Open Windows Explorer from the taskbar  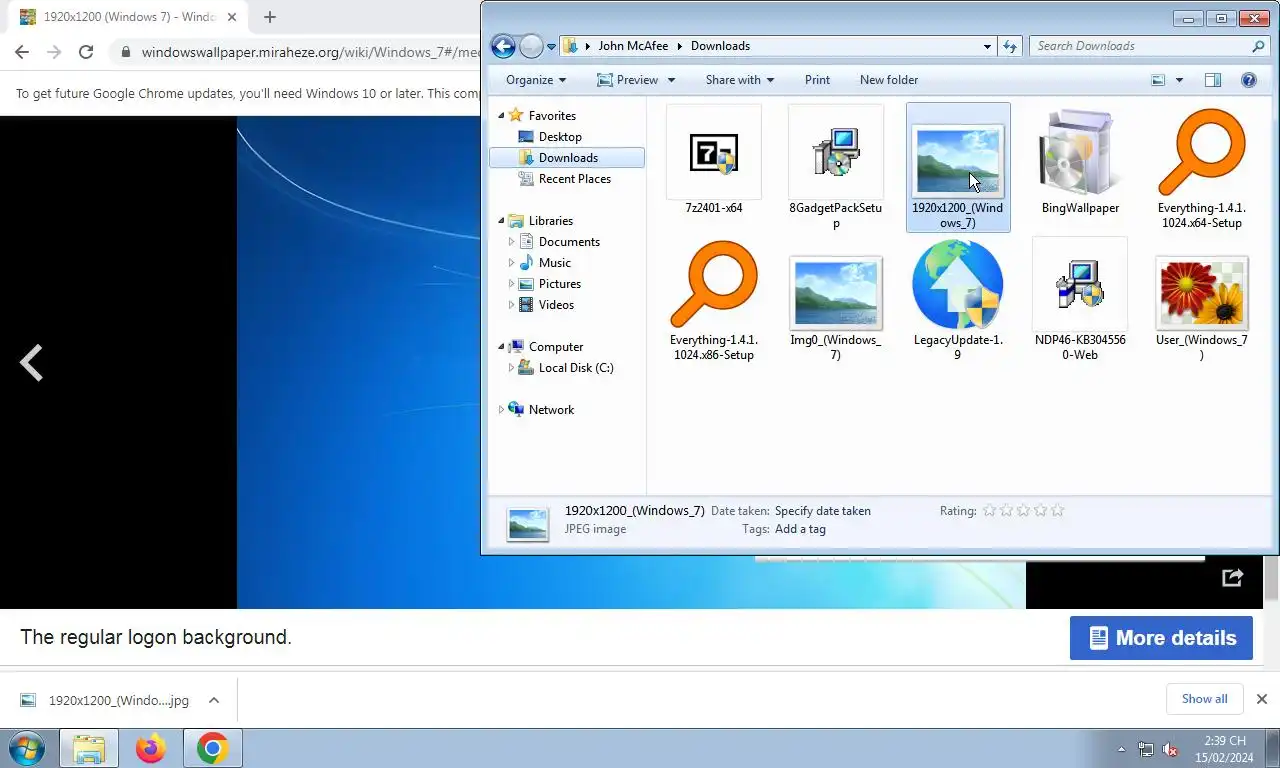[x=89, y=748]
